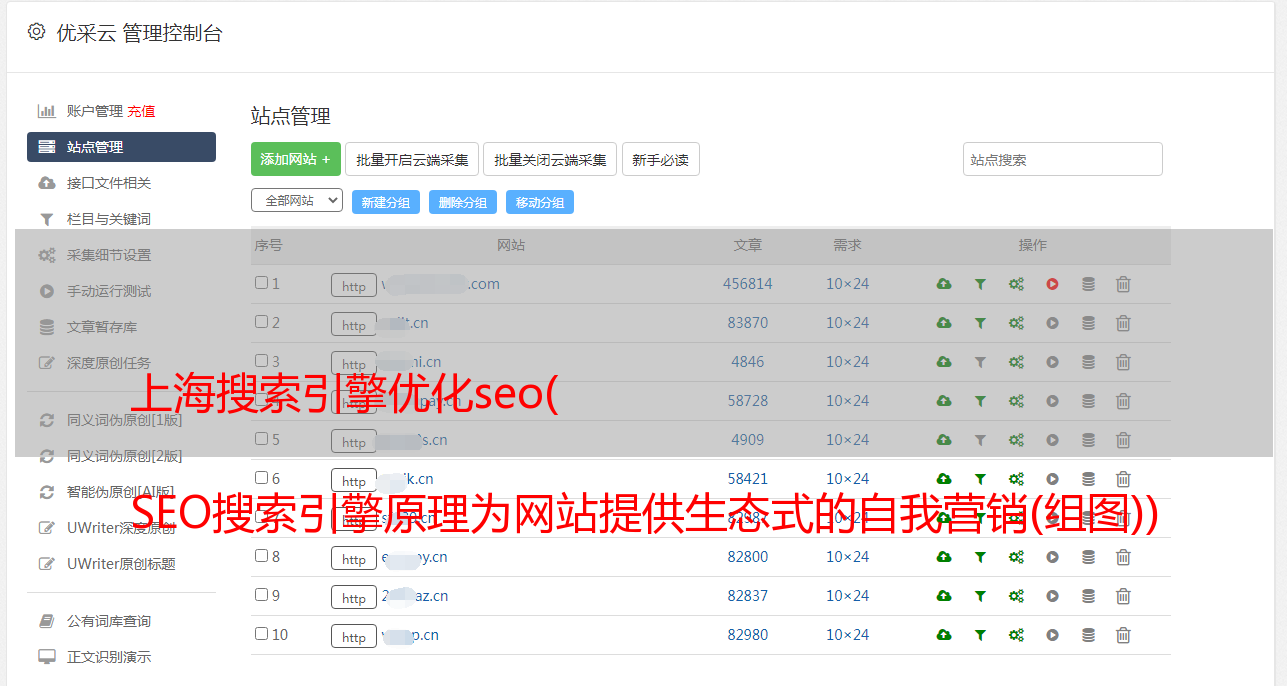Tick the checkbox for site row 10
Image resolution: width=1287 pixels, height=686 pixels.
(x=261, y=634)
